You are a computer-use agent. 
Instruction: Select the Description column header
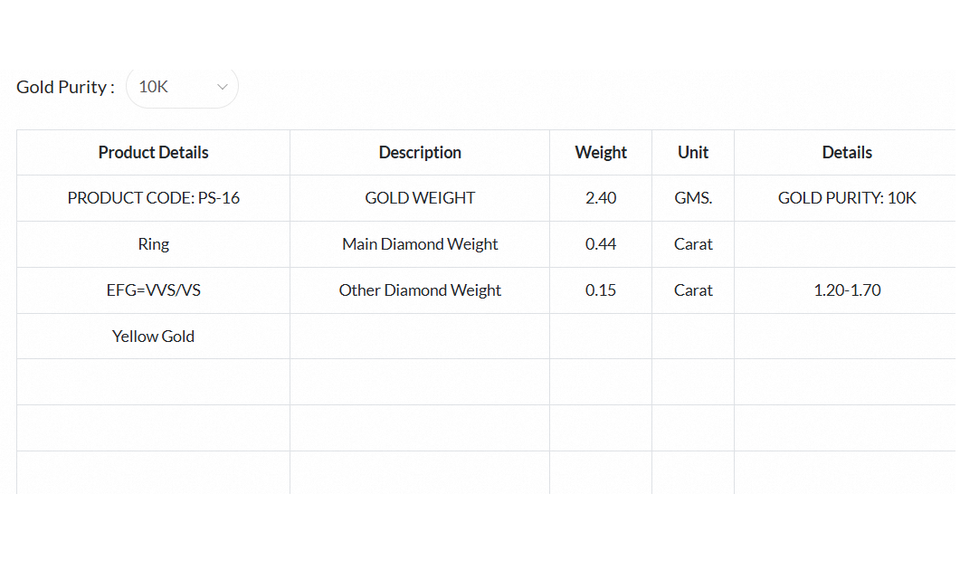tap(420, 152)
